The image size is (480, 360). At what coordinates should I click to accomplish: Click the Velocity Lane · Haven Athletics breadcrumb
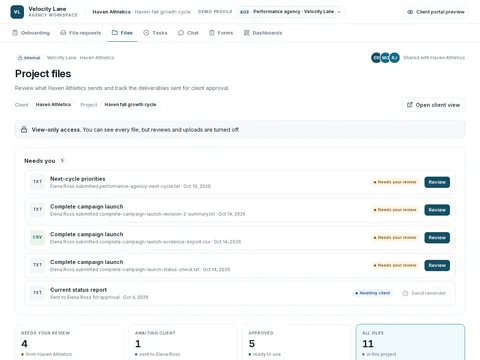(80, 58)
